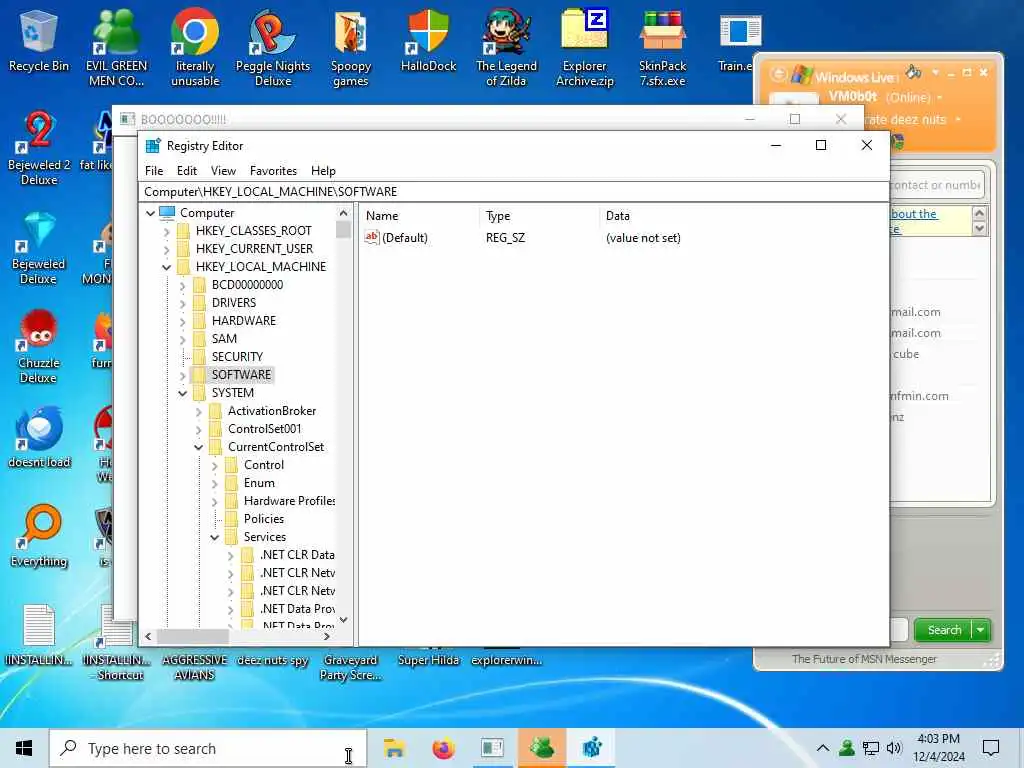Open the Help menu
The width and height of the screenshot is (1024, 768).
(x=323, y=171)
